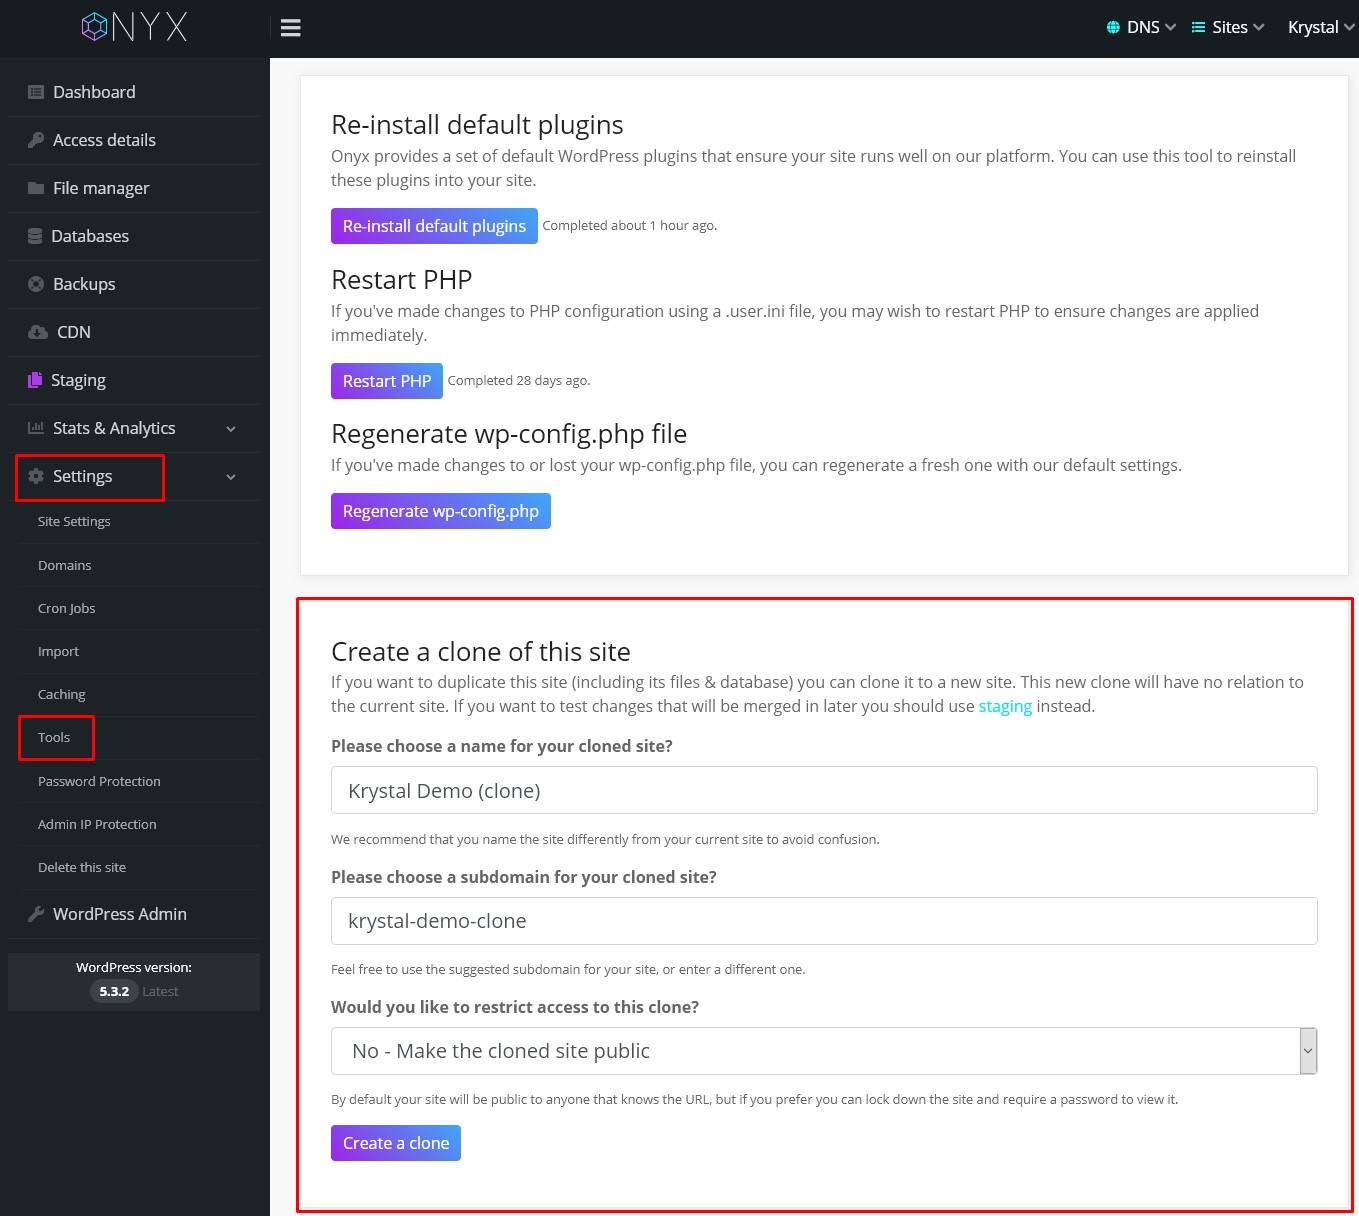Click Regenerate wp-config.php button
The height and width of the screenshot is (1216, 1359).
[x=441, y=511]
